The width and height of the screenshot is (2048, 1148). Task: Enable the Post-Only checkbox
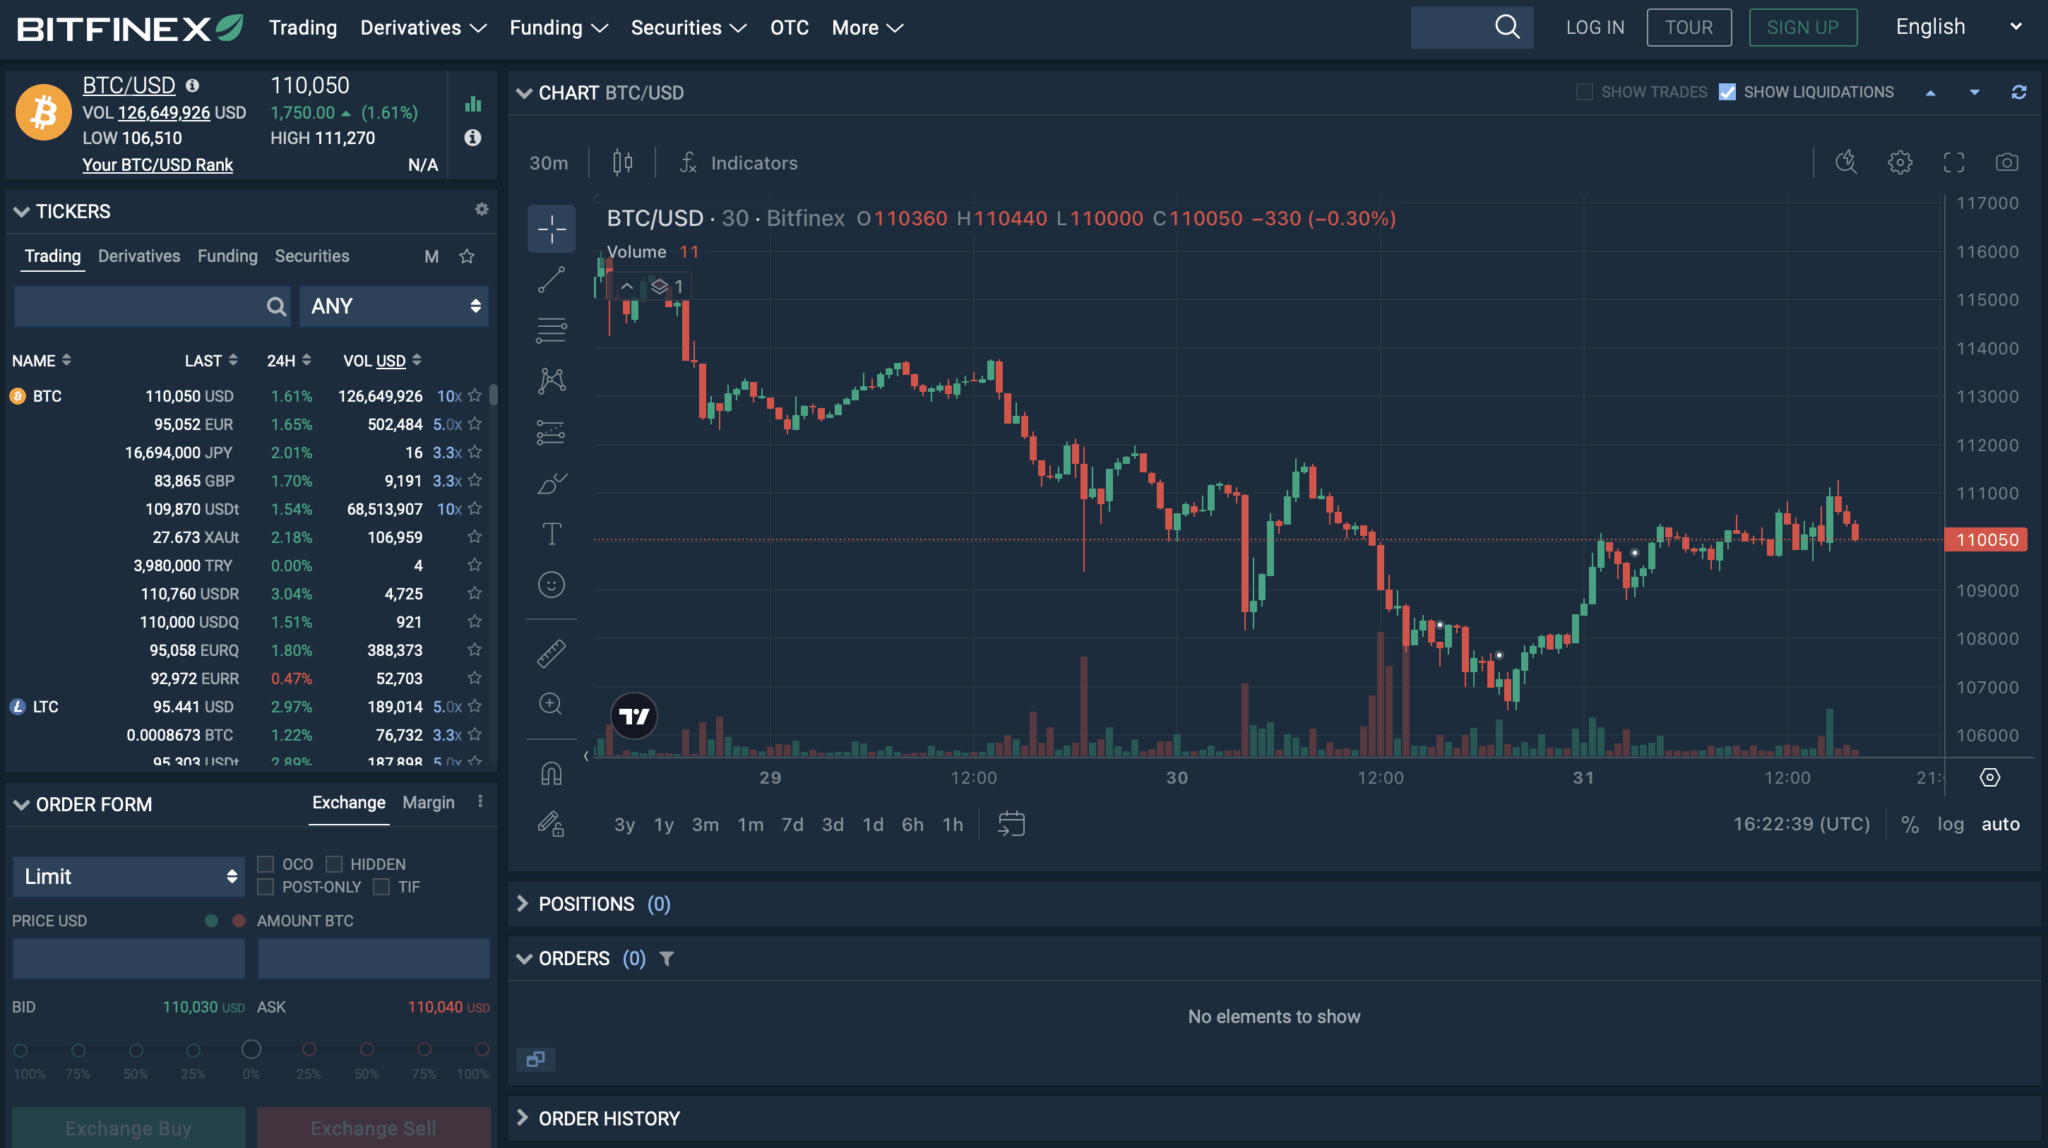266,887
